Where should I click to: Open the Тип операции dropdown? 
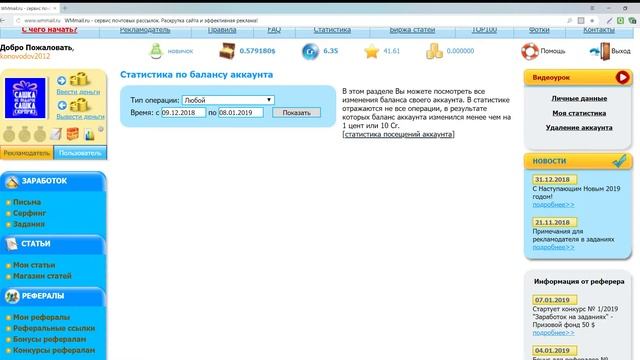[228, 100]
